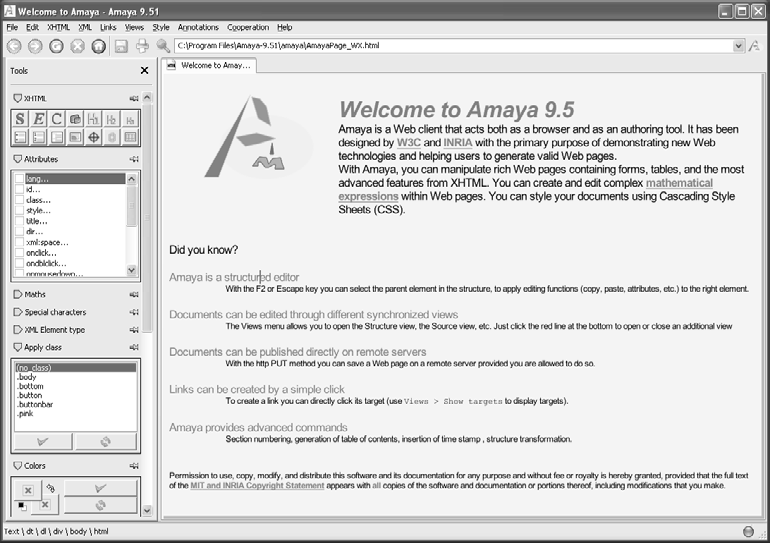Check the ondblclick... attribute box
Image resolution: width=770 pixels, height=543 pixels.
(19, 263)
